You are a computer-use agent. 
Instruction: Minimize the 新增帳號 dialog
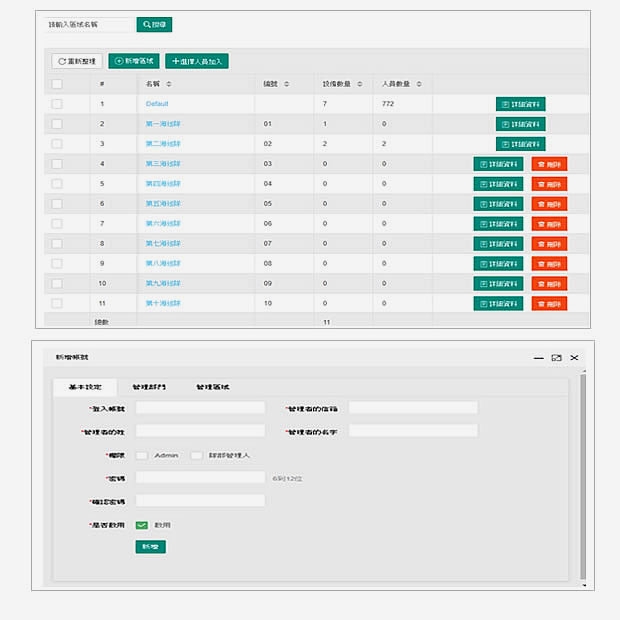(x=539, y=358)
